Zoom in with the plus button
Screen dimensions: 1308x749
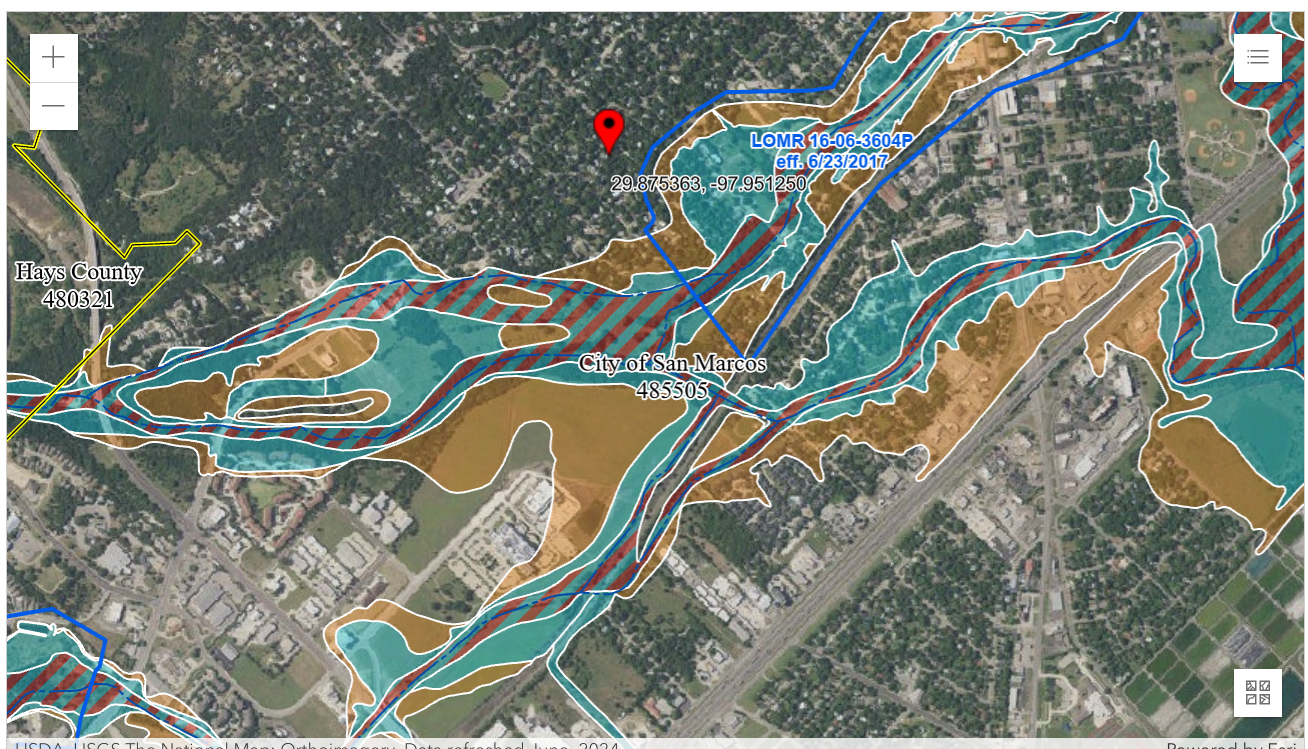click(x=54, y=58)
